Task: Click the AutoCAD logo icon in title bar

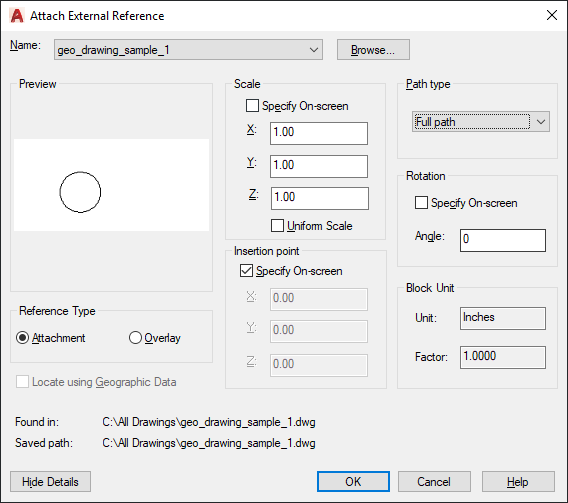Action: coord(17,16)
